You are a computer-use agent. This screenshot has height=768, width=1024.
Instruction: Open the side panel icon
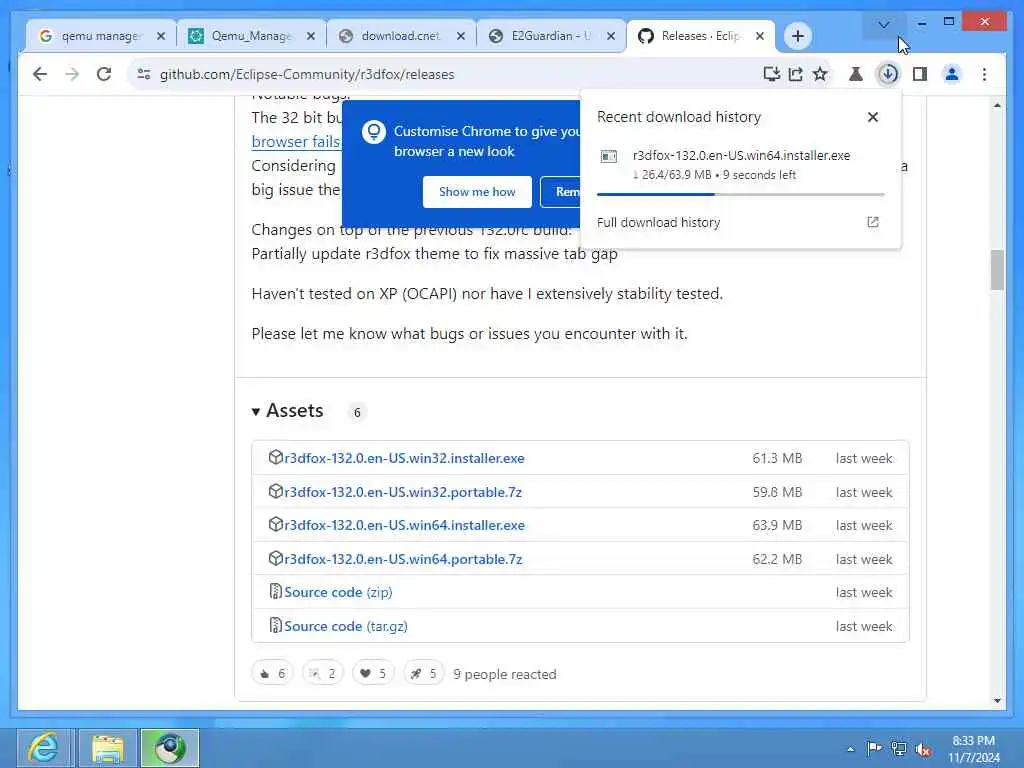(x=920, y=74)
